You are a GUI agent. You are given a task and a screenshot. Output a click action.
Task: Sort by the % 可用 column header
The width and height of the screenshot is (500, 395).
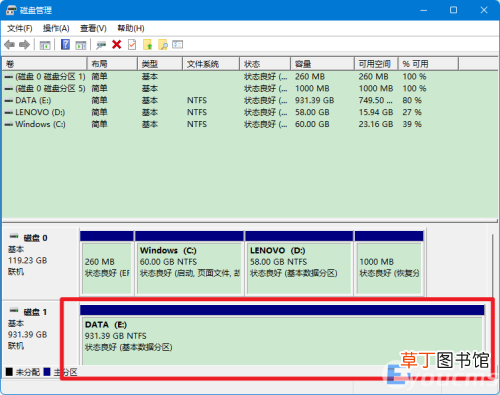click(428, 64)
